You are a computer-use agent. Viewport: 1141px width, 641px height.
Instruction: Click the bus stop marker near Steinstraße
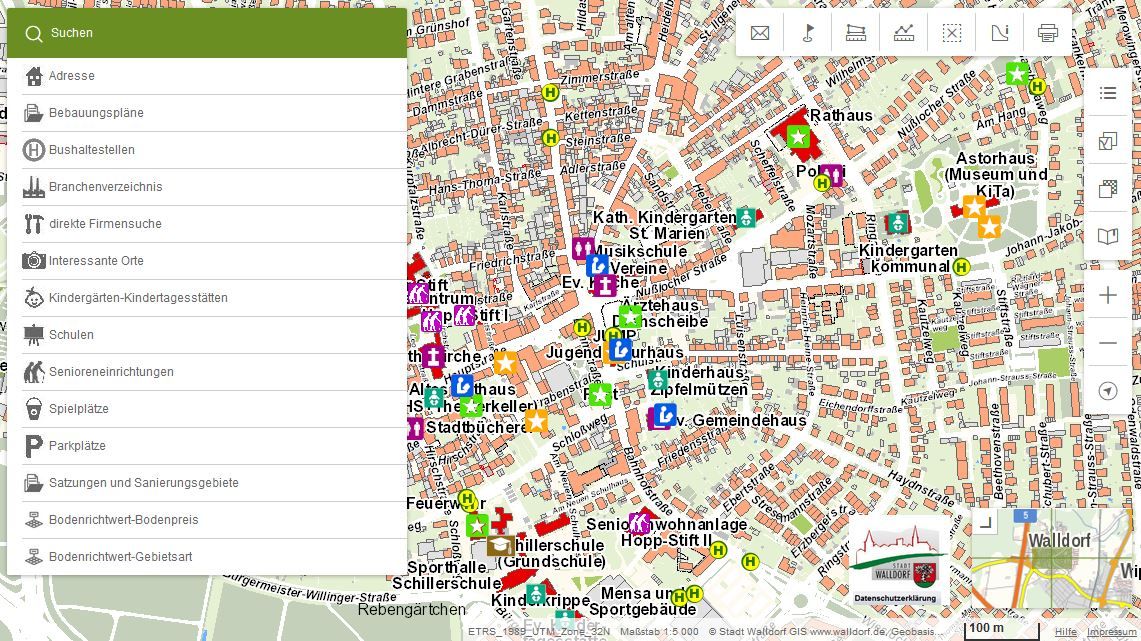pos(550,138)
